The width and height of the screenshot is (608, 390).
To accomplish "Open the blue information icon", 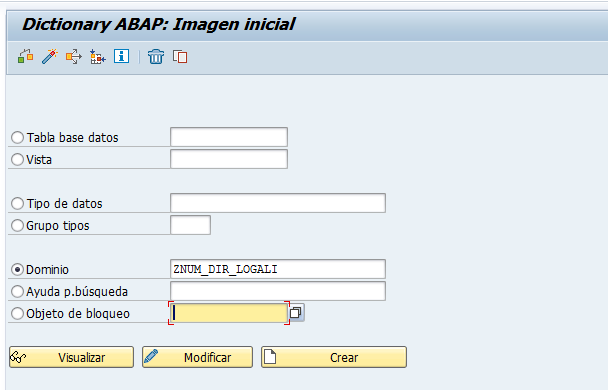I will (121, 56).
